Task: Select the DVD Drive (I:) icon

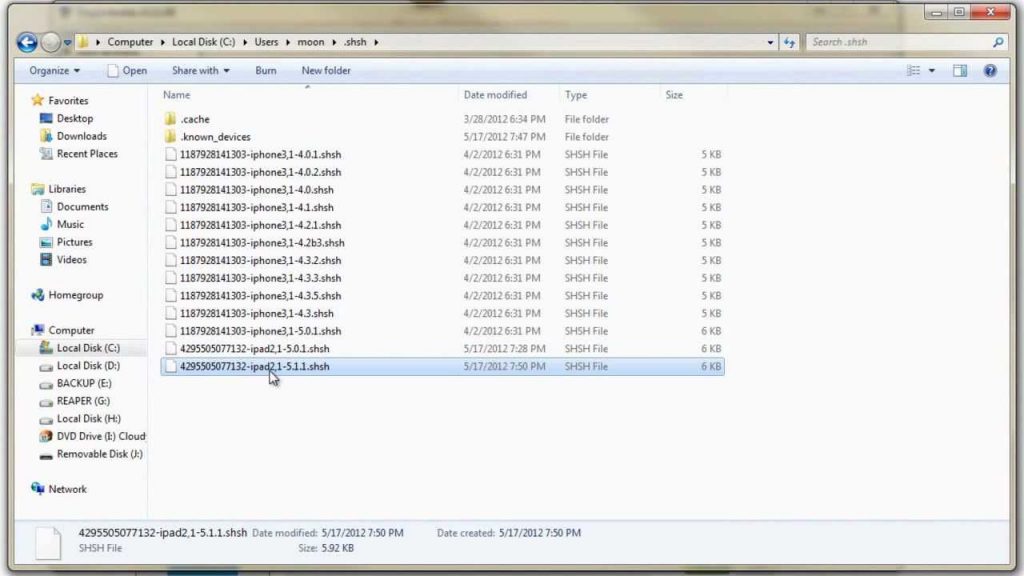Action: 46,436
